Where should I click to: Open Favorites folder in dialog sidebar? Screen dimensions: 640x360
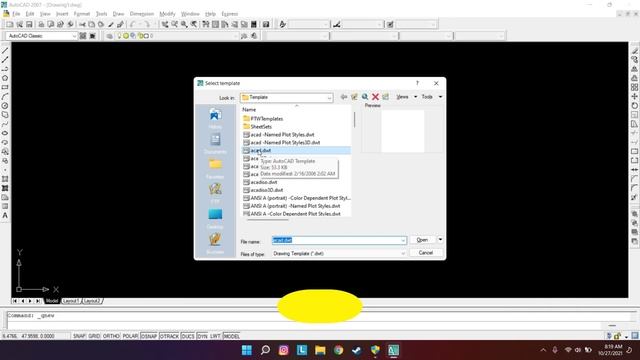coord(215,169)
